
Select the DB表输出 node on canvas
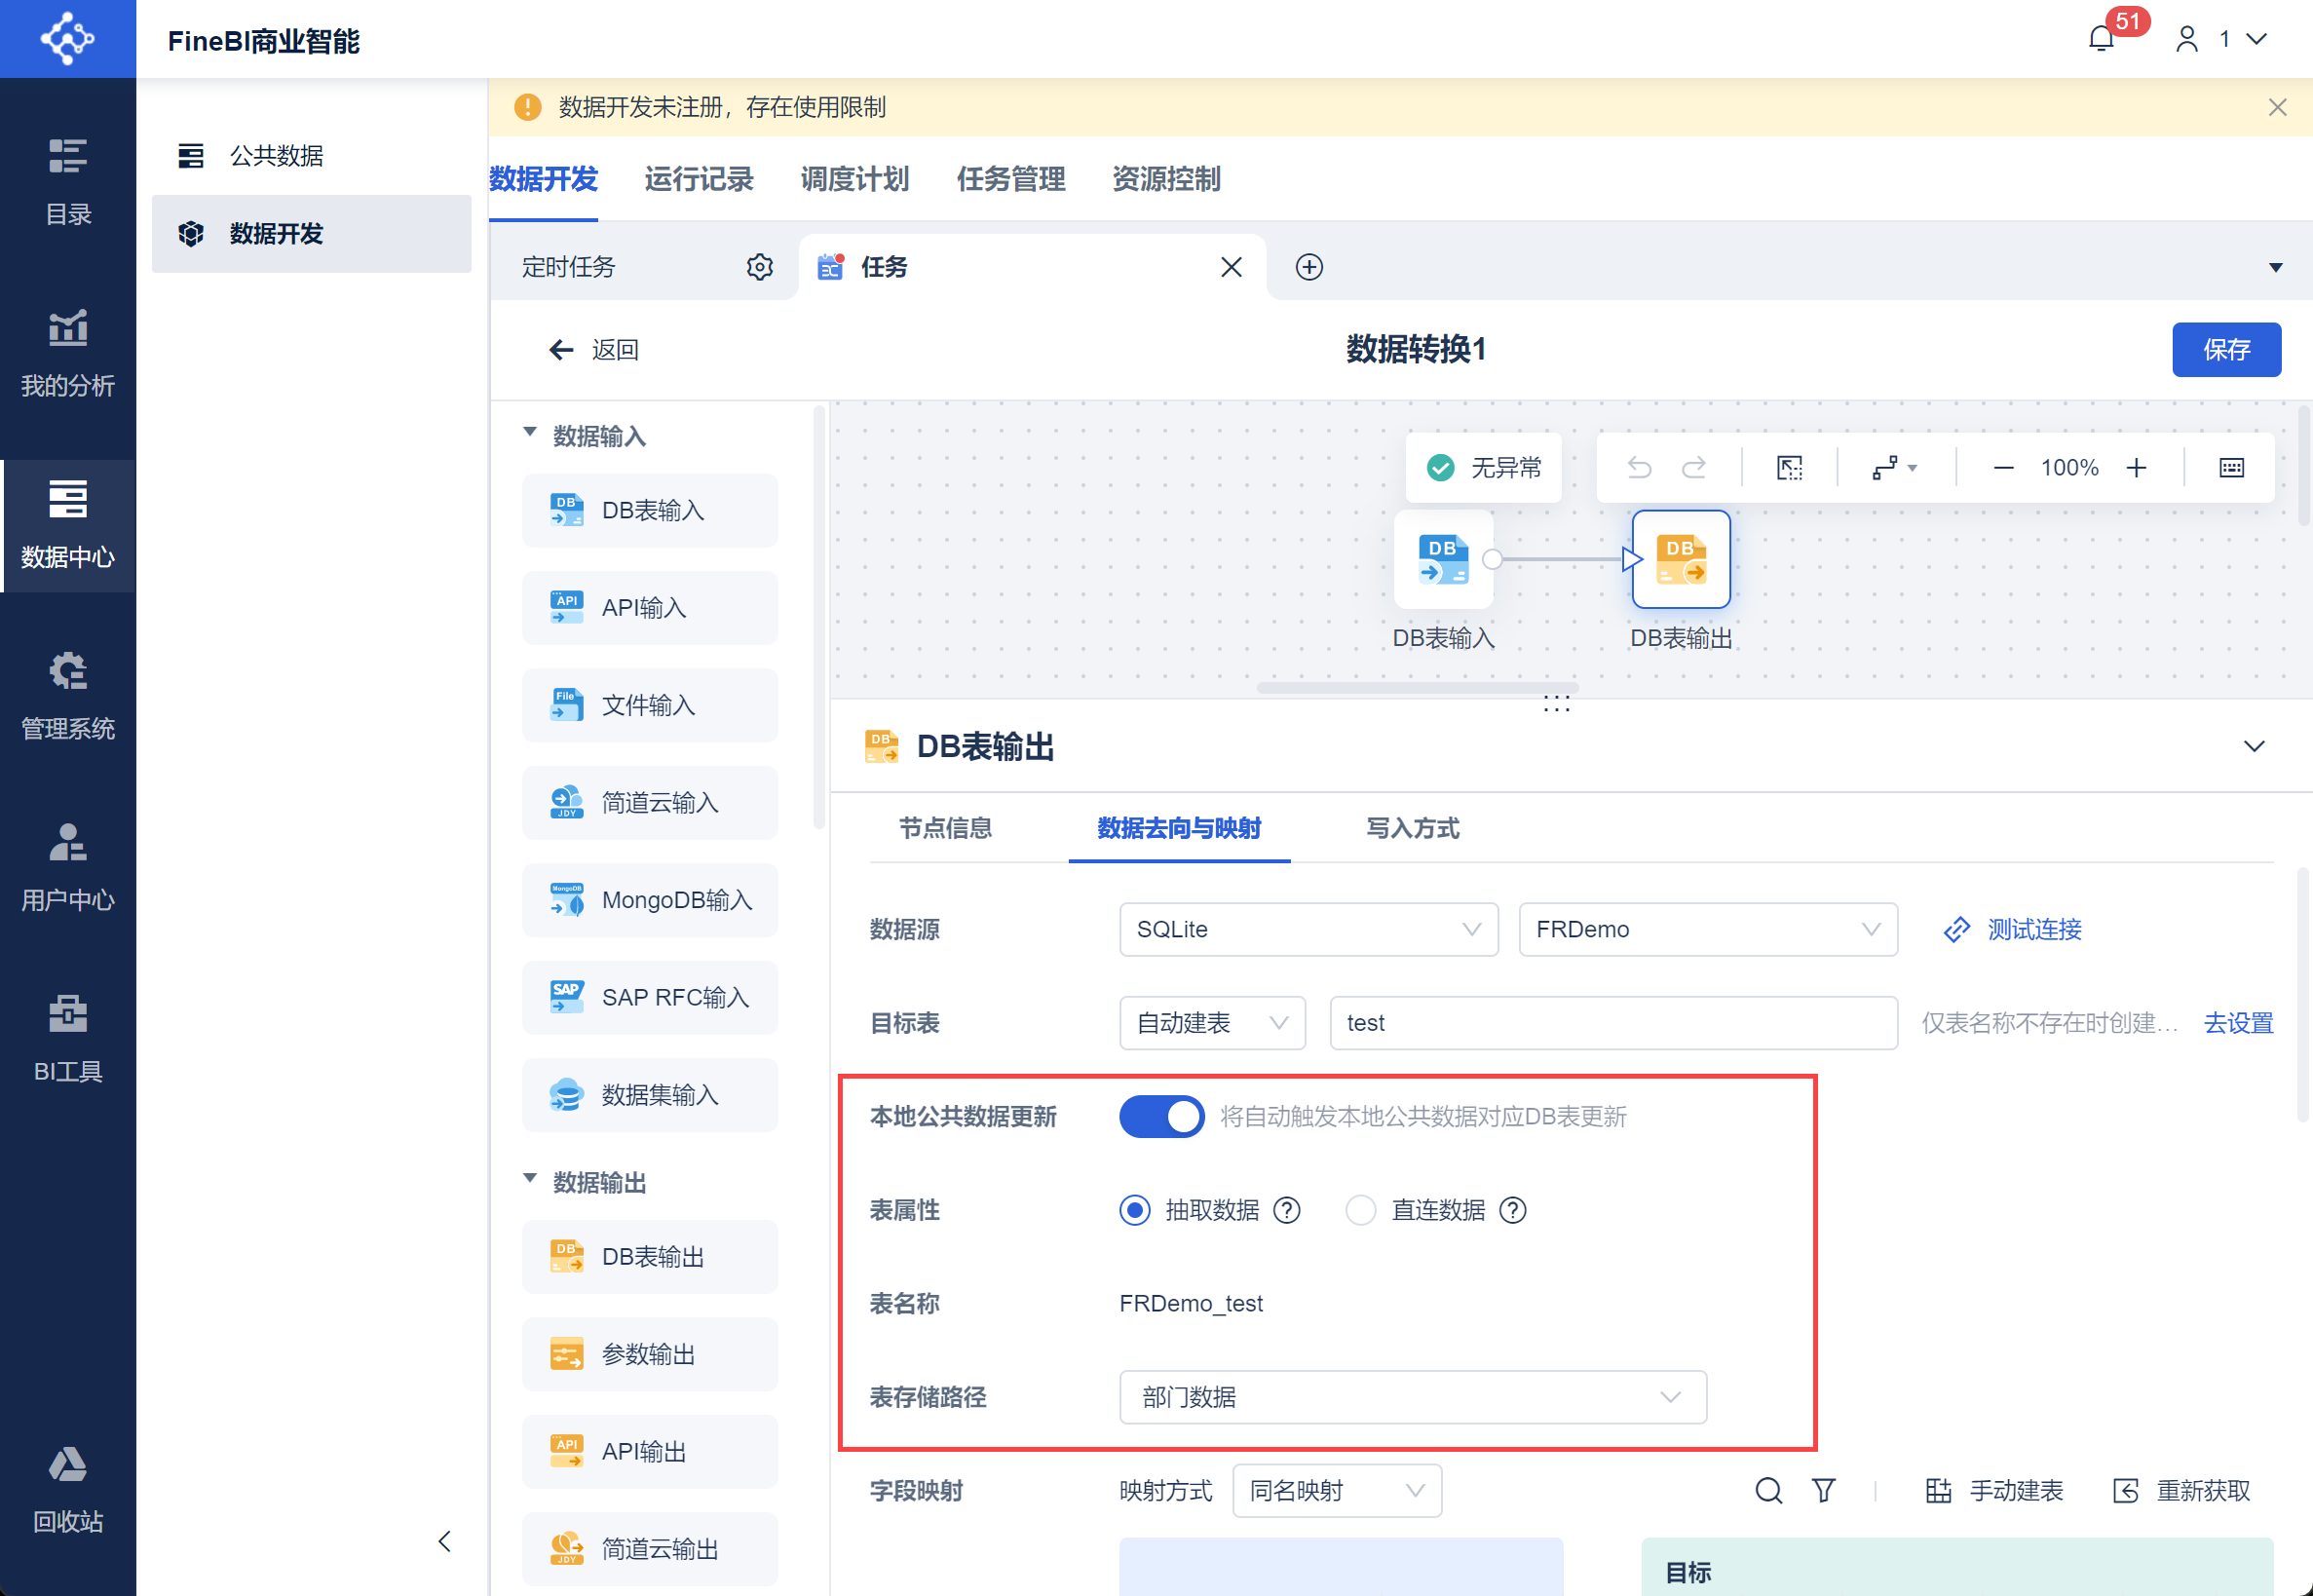1680,560
